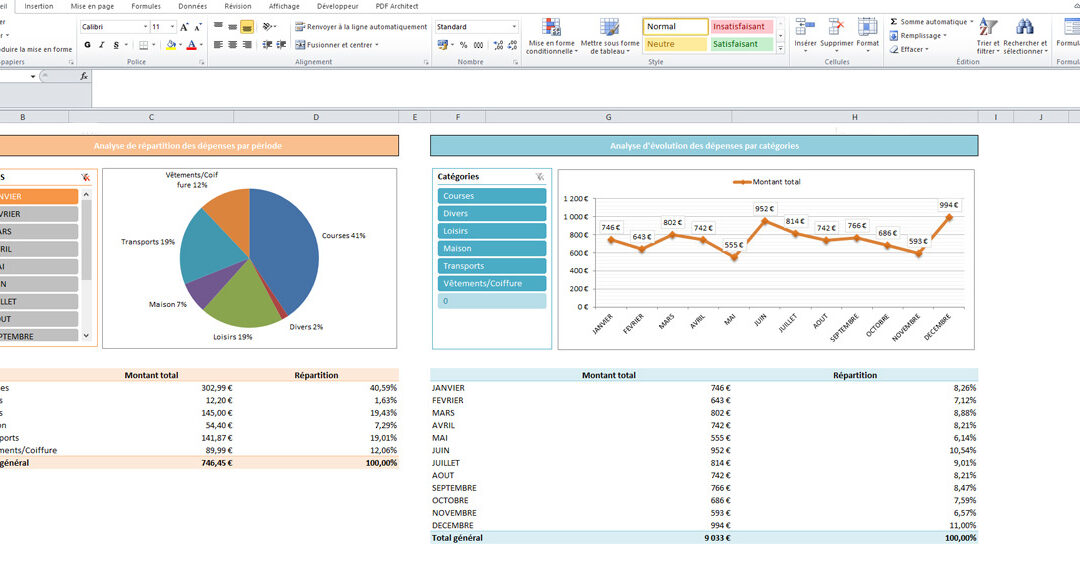Open Fusionner et centrer dropdown arrow
The height and width of the screenshot is (563, 1080).
(377, 45)
